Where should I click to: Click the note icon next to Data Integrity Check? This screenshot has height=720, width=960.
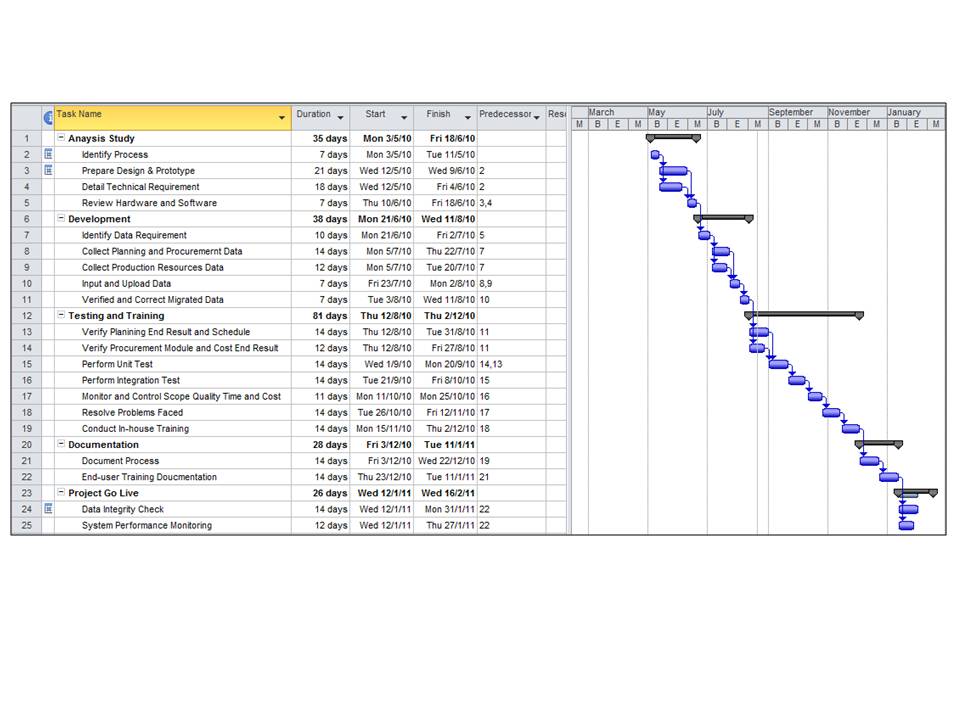coord(48,509)
